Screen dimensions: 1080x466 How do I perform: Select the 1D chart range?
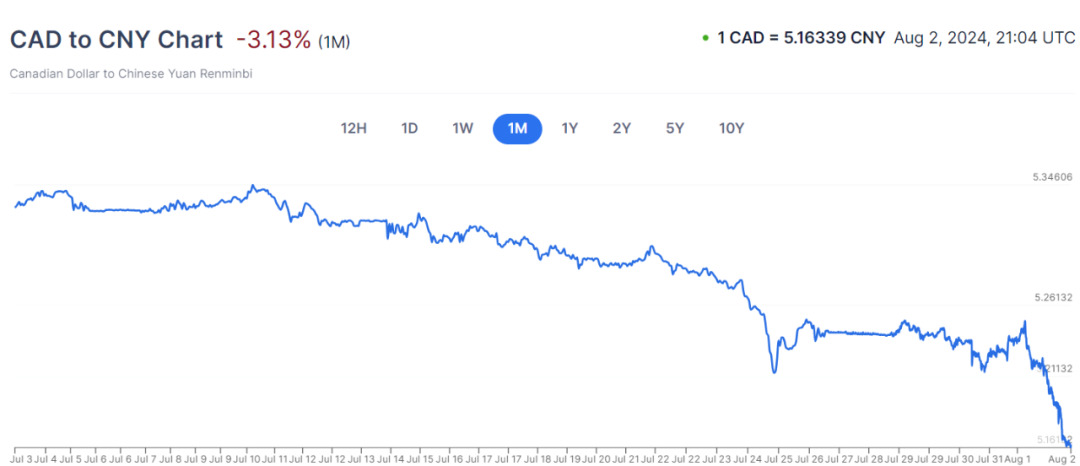(409, 128)
